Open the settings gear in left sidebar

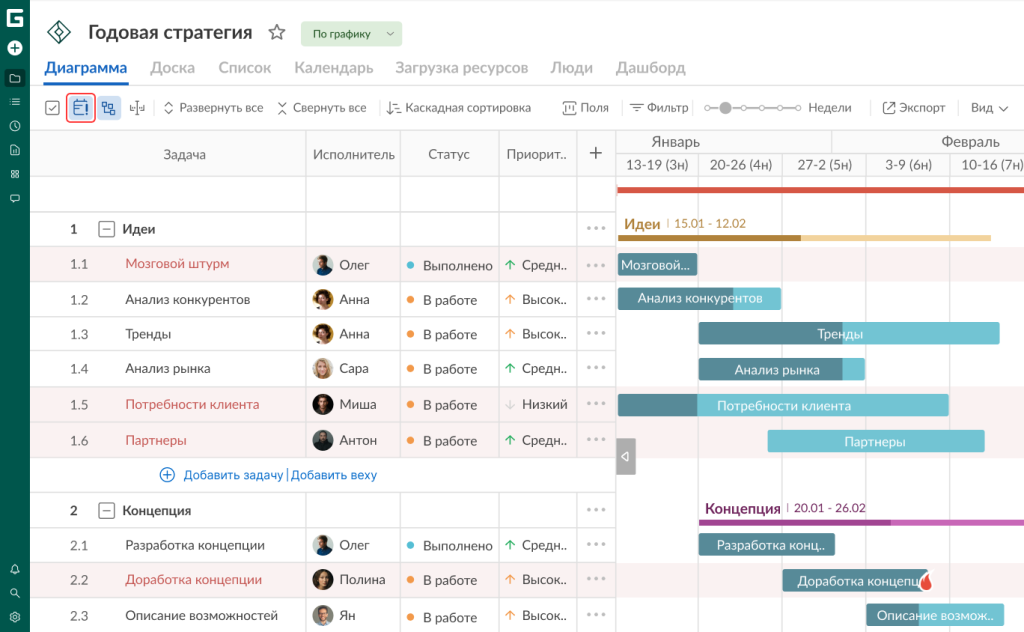14,617
